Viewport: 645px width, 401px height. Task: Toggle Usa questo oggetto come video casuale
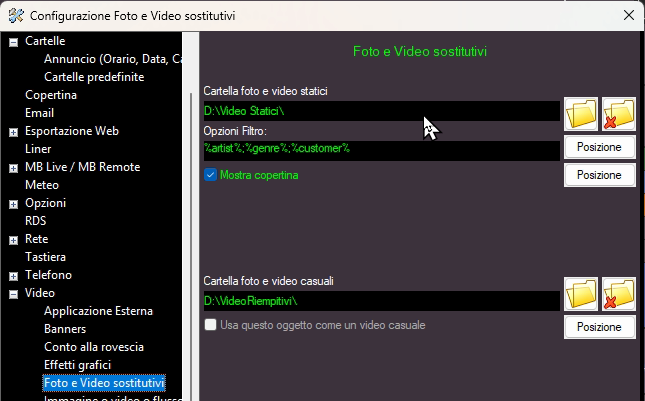click(x=210, y=325)
